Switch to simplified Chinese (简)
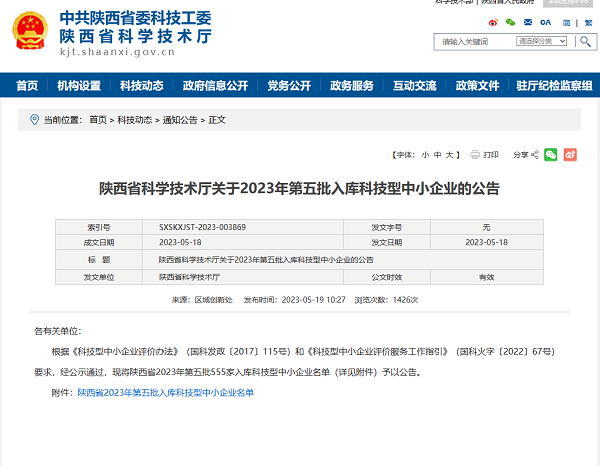Screen dimensions: 600x466 coord(566,22)
